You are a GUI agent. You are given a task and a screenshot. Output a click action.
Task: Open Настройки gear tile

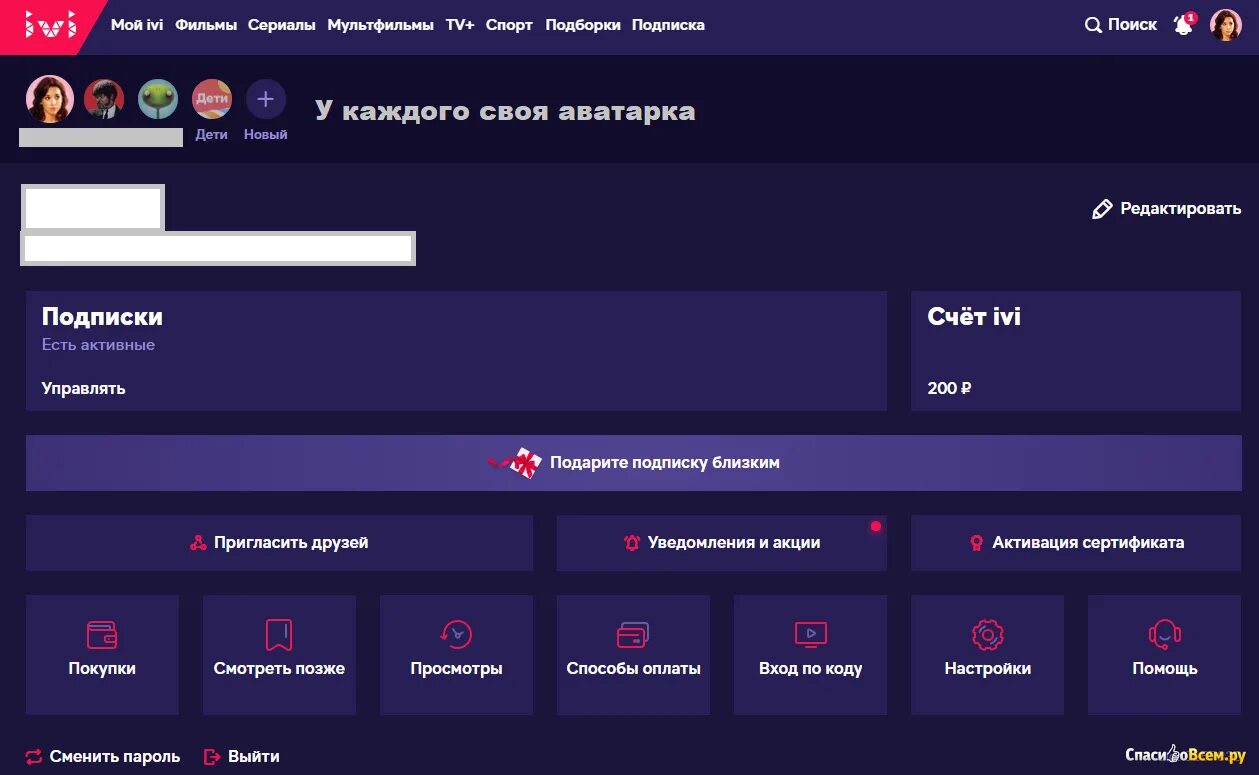coord(987,655)
